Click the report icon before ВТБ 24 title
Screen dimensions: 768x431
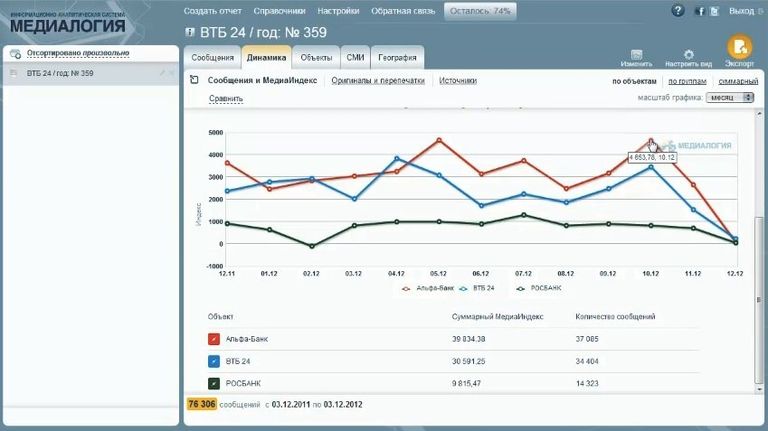[190, 32]
